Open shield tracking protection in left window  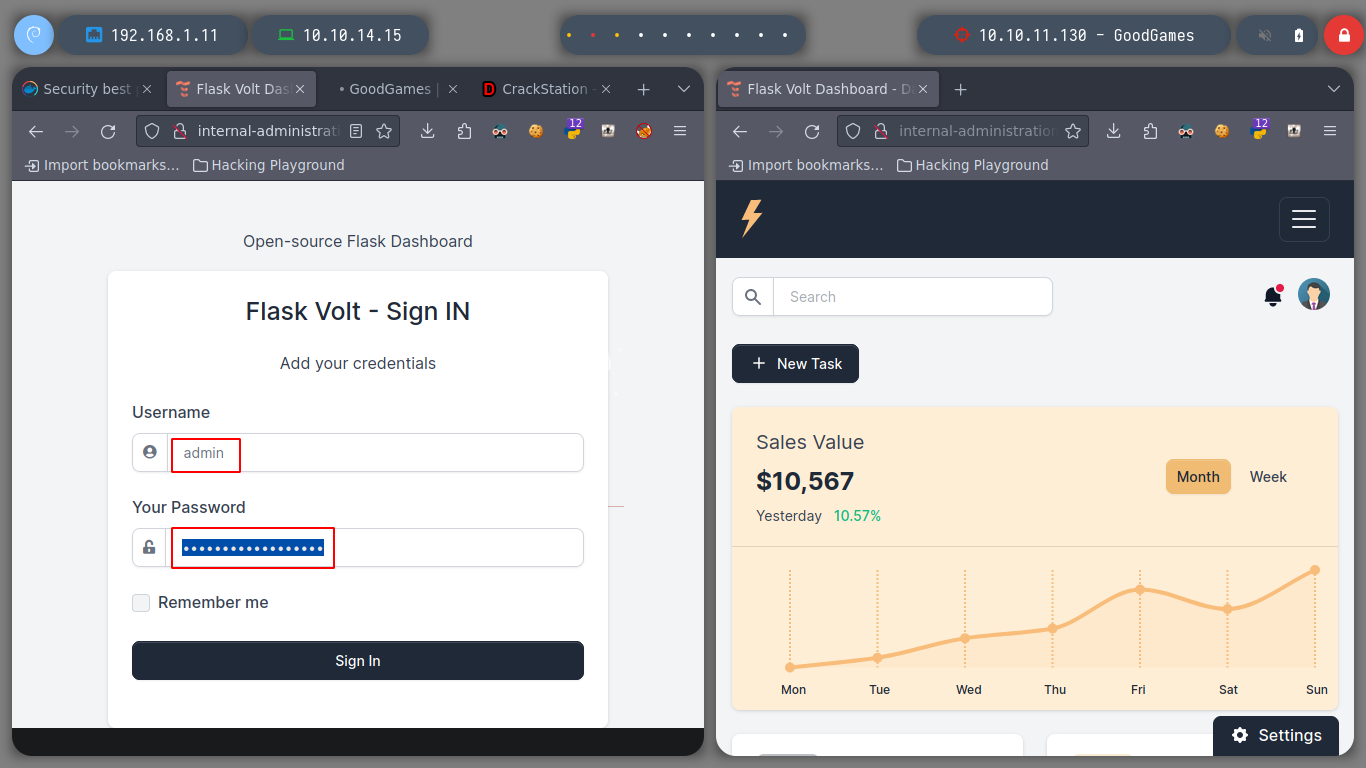click(152, 131)
